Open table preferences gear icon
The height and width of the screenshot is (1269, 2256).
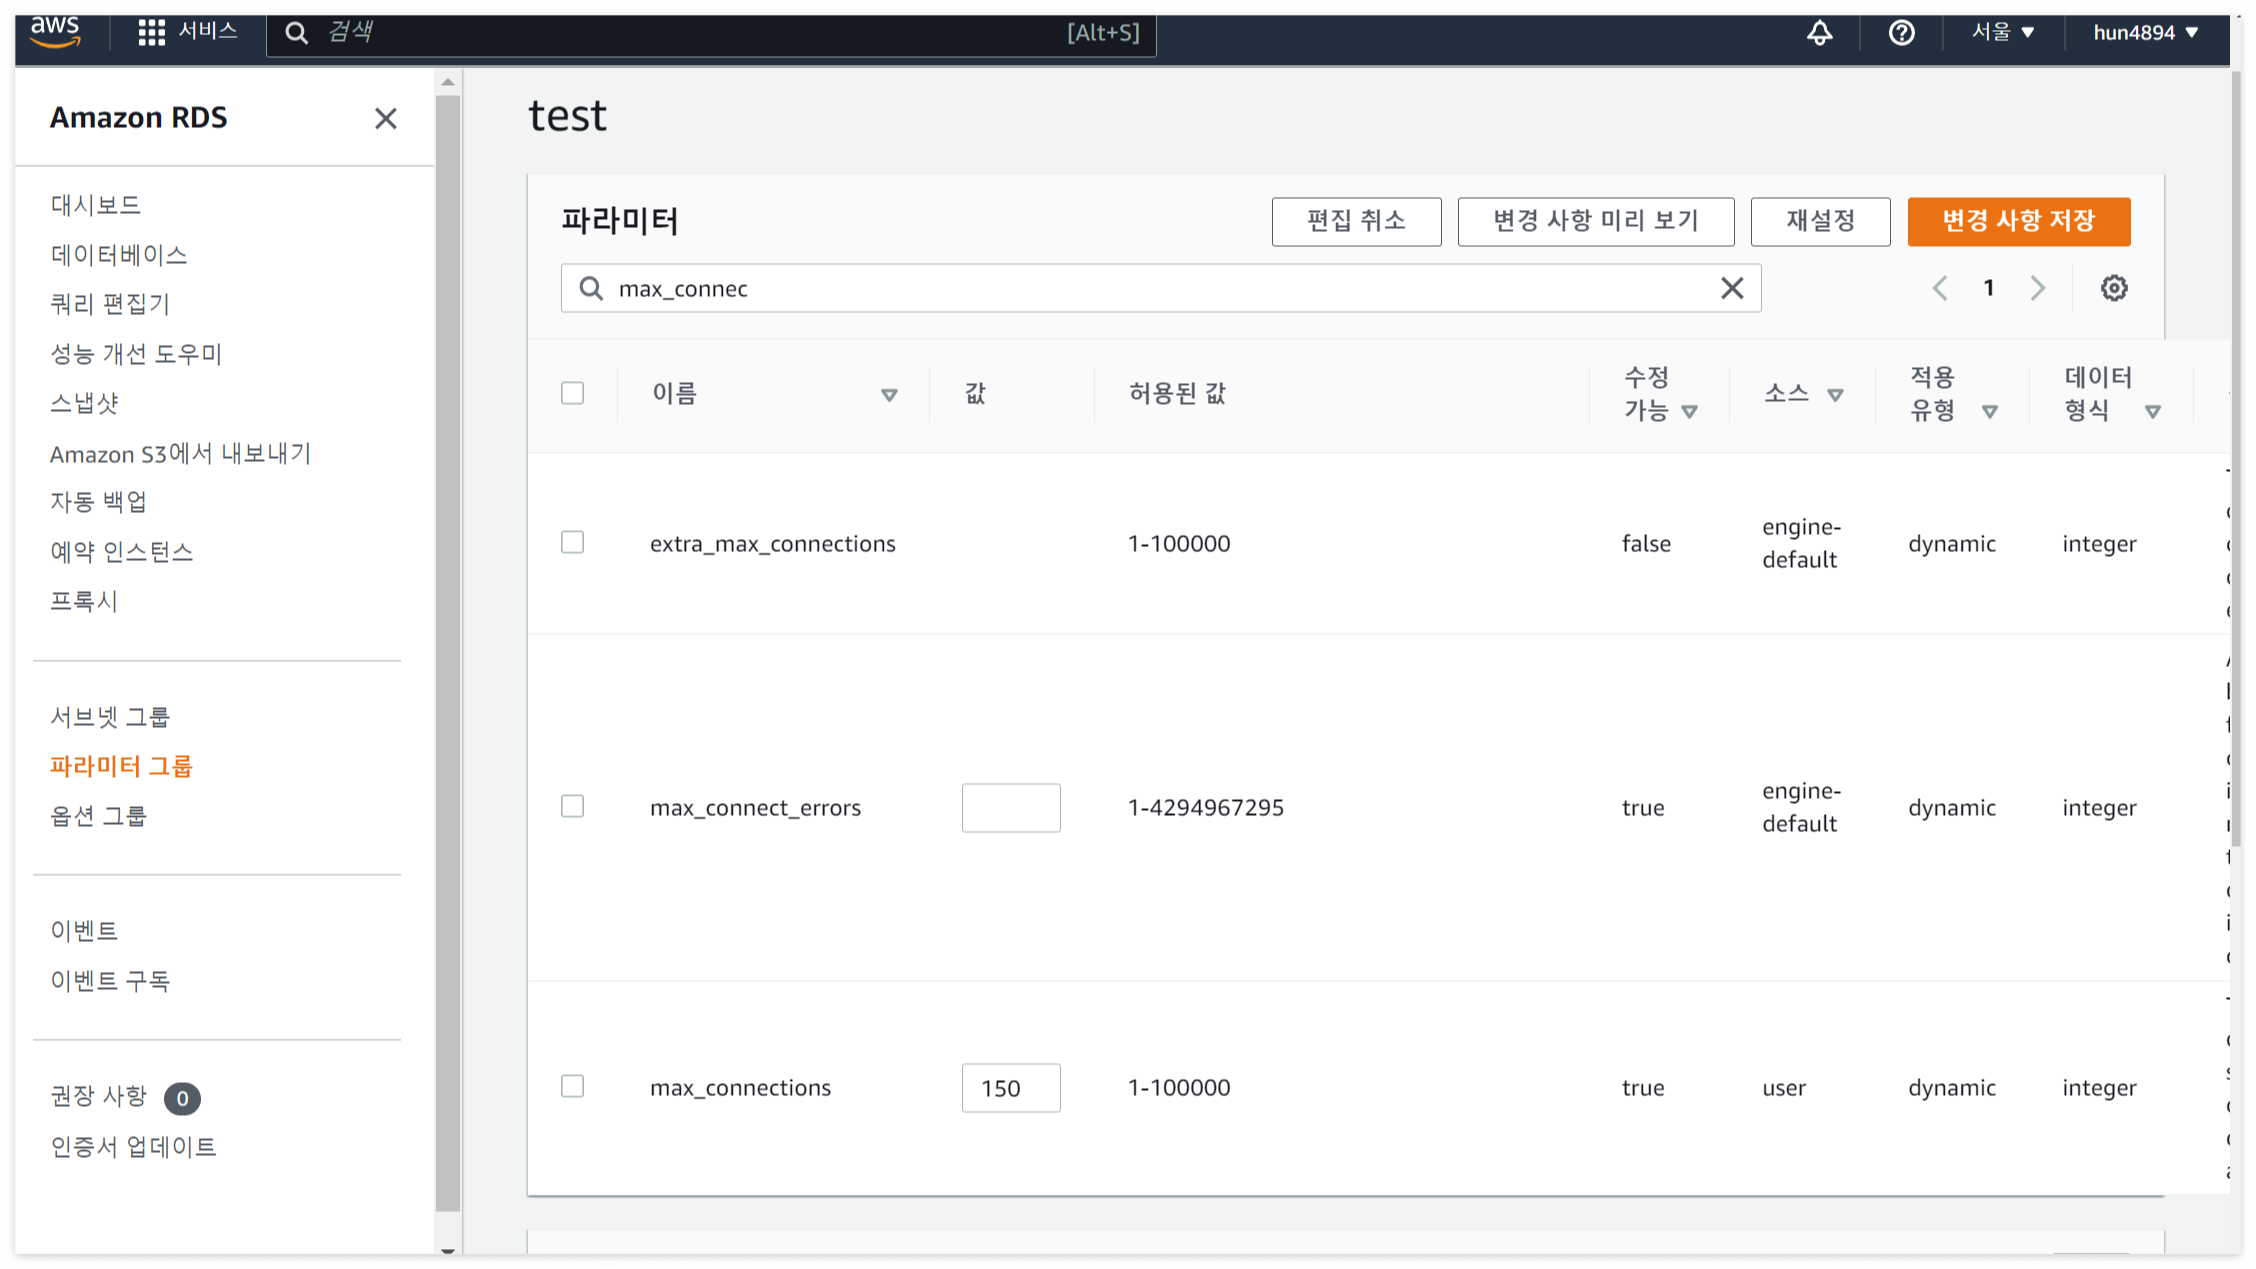(x=2113, y=288)
